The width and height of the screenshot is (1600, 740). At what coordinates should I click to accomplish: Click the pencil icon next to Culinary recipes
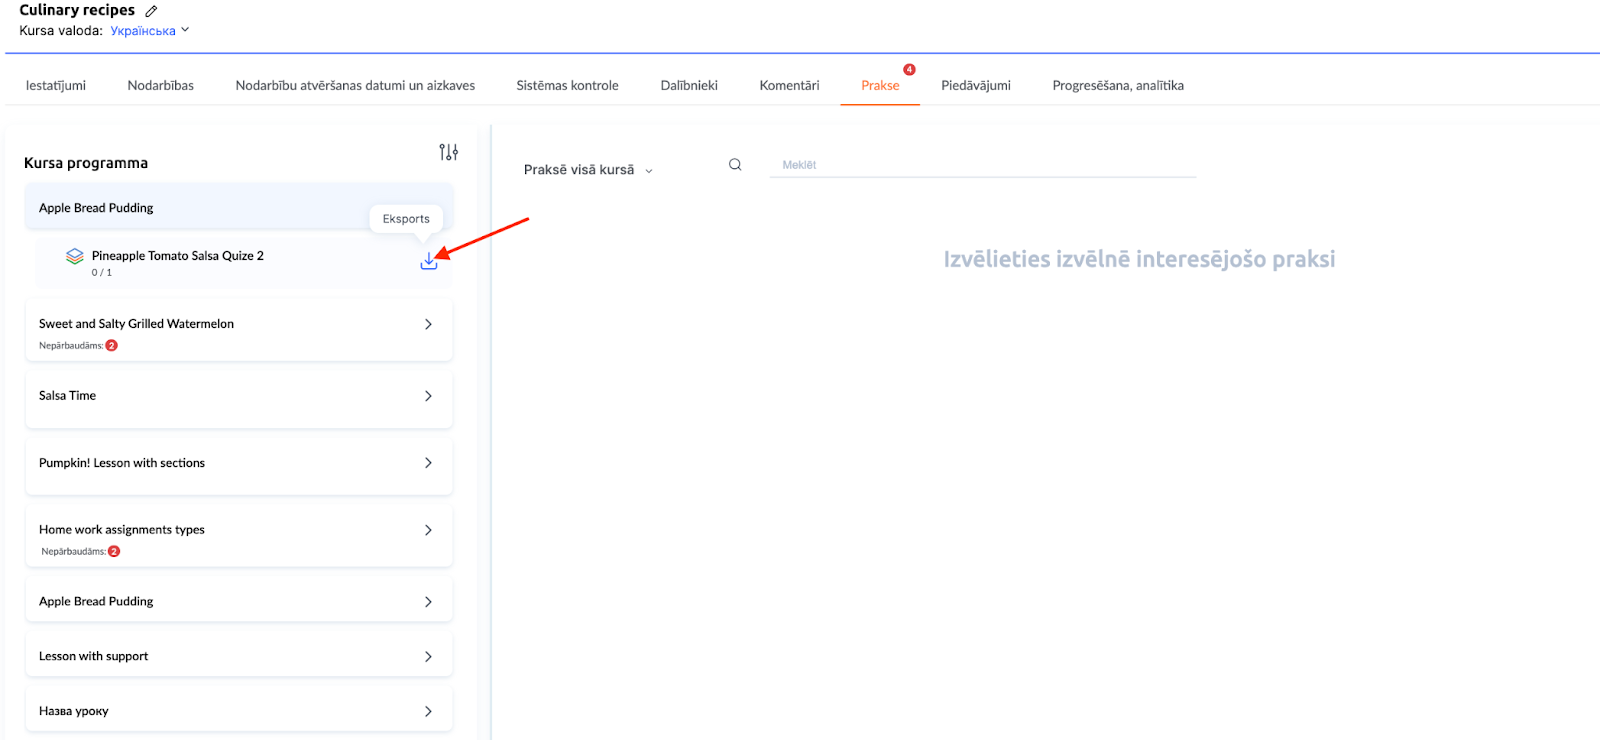[x=152, y=11]
